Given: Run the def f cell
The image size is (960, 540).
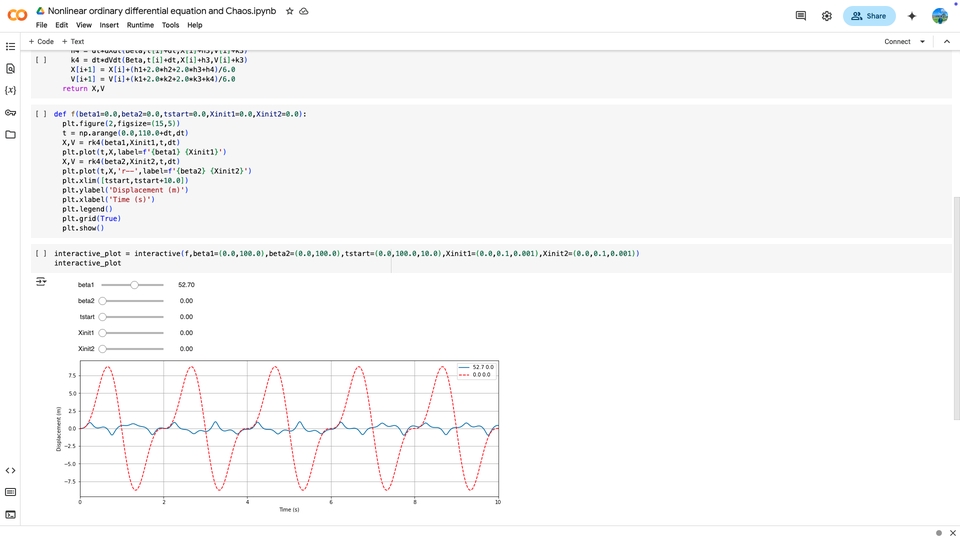Looking at the screenshot, I should 41,114.
